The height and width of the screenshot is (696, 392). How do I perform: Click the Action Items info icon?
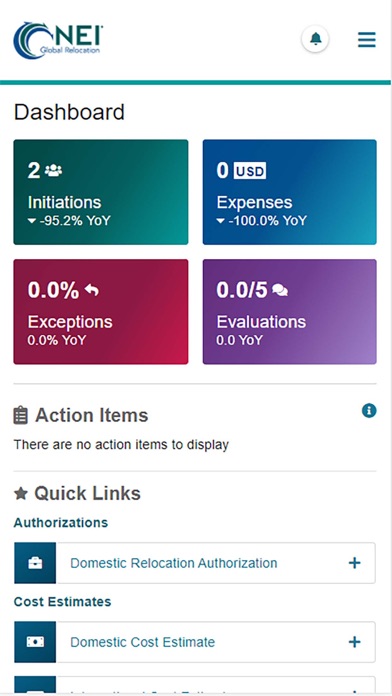pyautogui.click(x=369, y=411)
